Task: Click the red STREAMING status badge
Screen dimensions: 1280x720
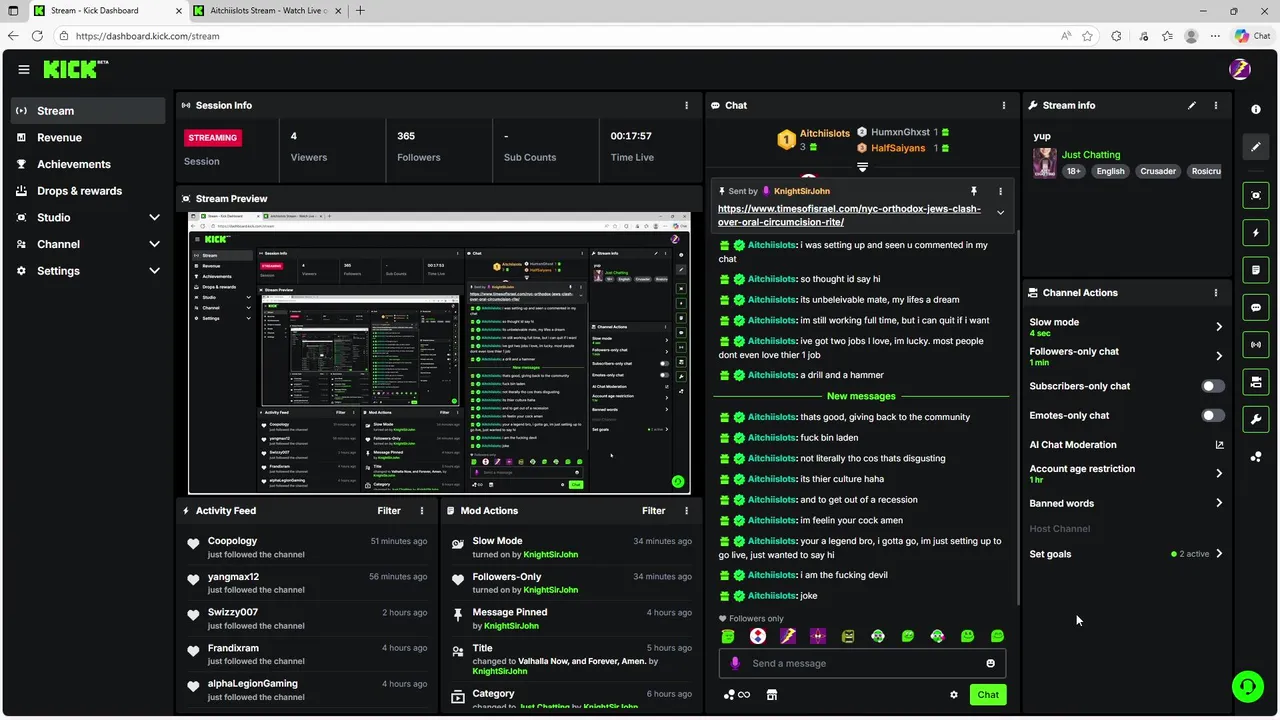Action: [x=213, y=138]
